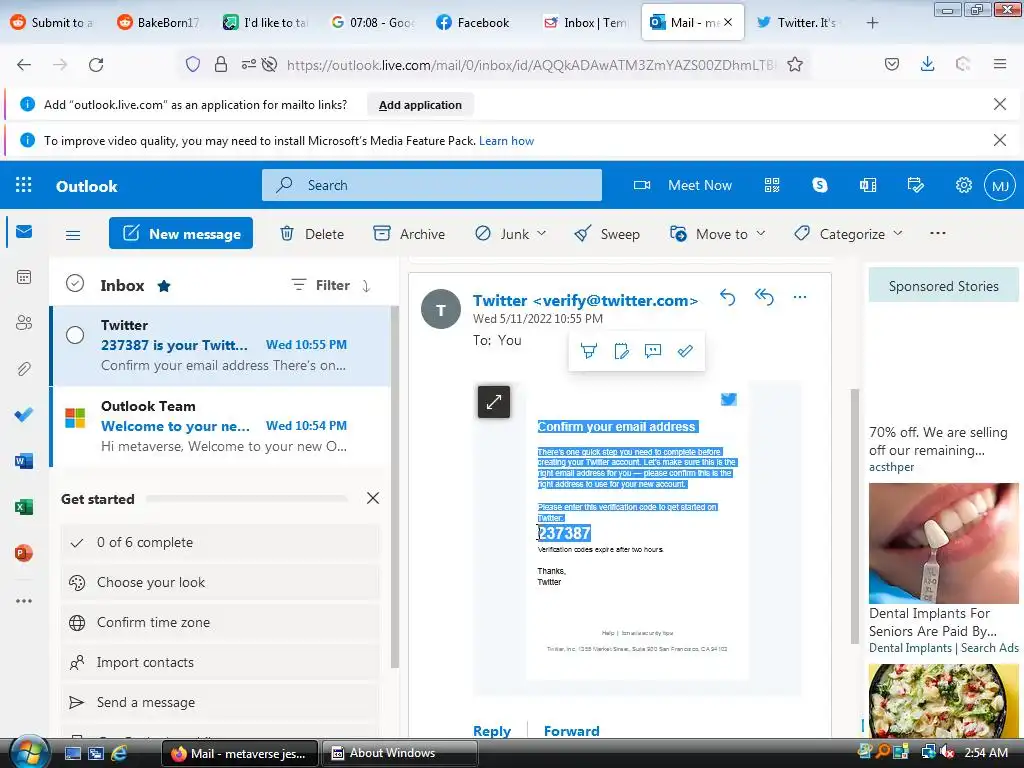Expand the email body with fullscreen arrow icon
This screenshot has width=1024, height=768.
tap(494, 402)
